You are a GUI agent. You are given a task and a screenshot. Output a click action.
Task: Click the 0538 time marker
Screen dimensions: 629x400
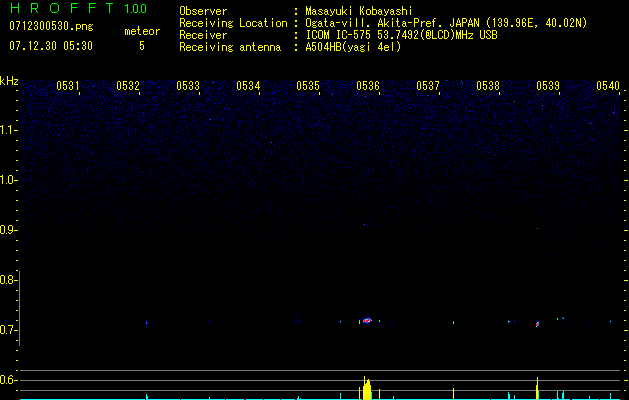(x=488, y=86)
